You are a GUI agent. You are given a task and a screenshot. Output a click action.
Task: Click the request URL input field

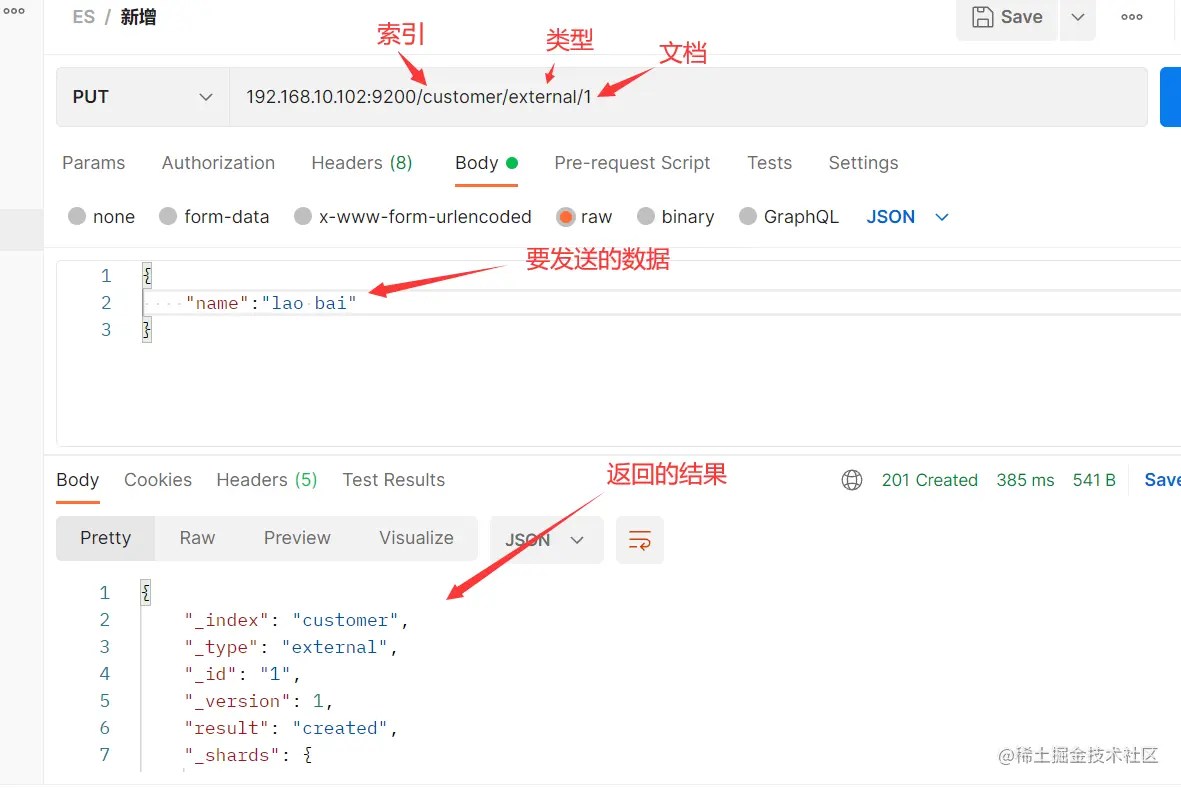(x=688, y=97)
